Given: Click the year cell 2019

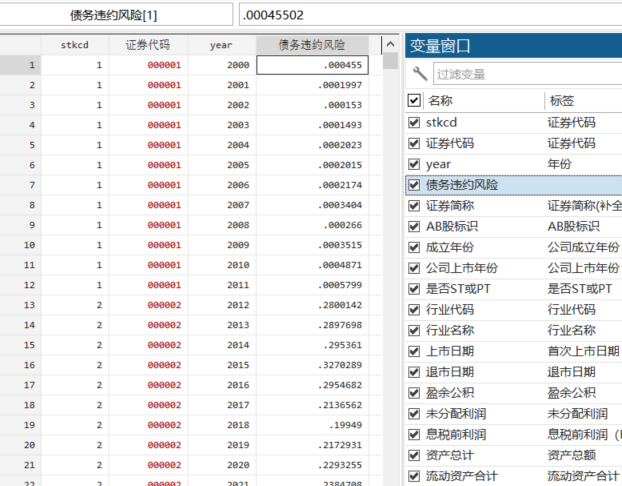Looking at the screenshot, I should [222, 445].
